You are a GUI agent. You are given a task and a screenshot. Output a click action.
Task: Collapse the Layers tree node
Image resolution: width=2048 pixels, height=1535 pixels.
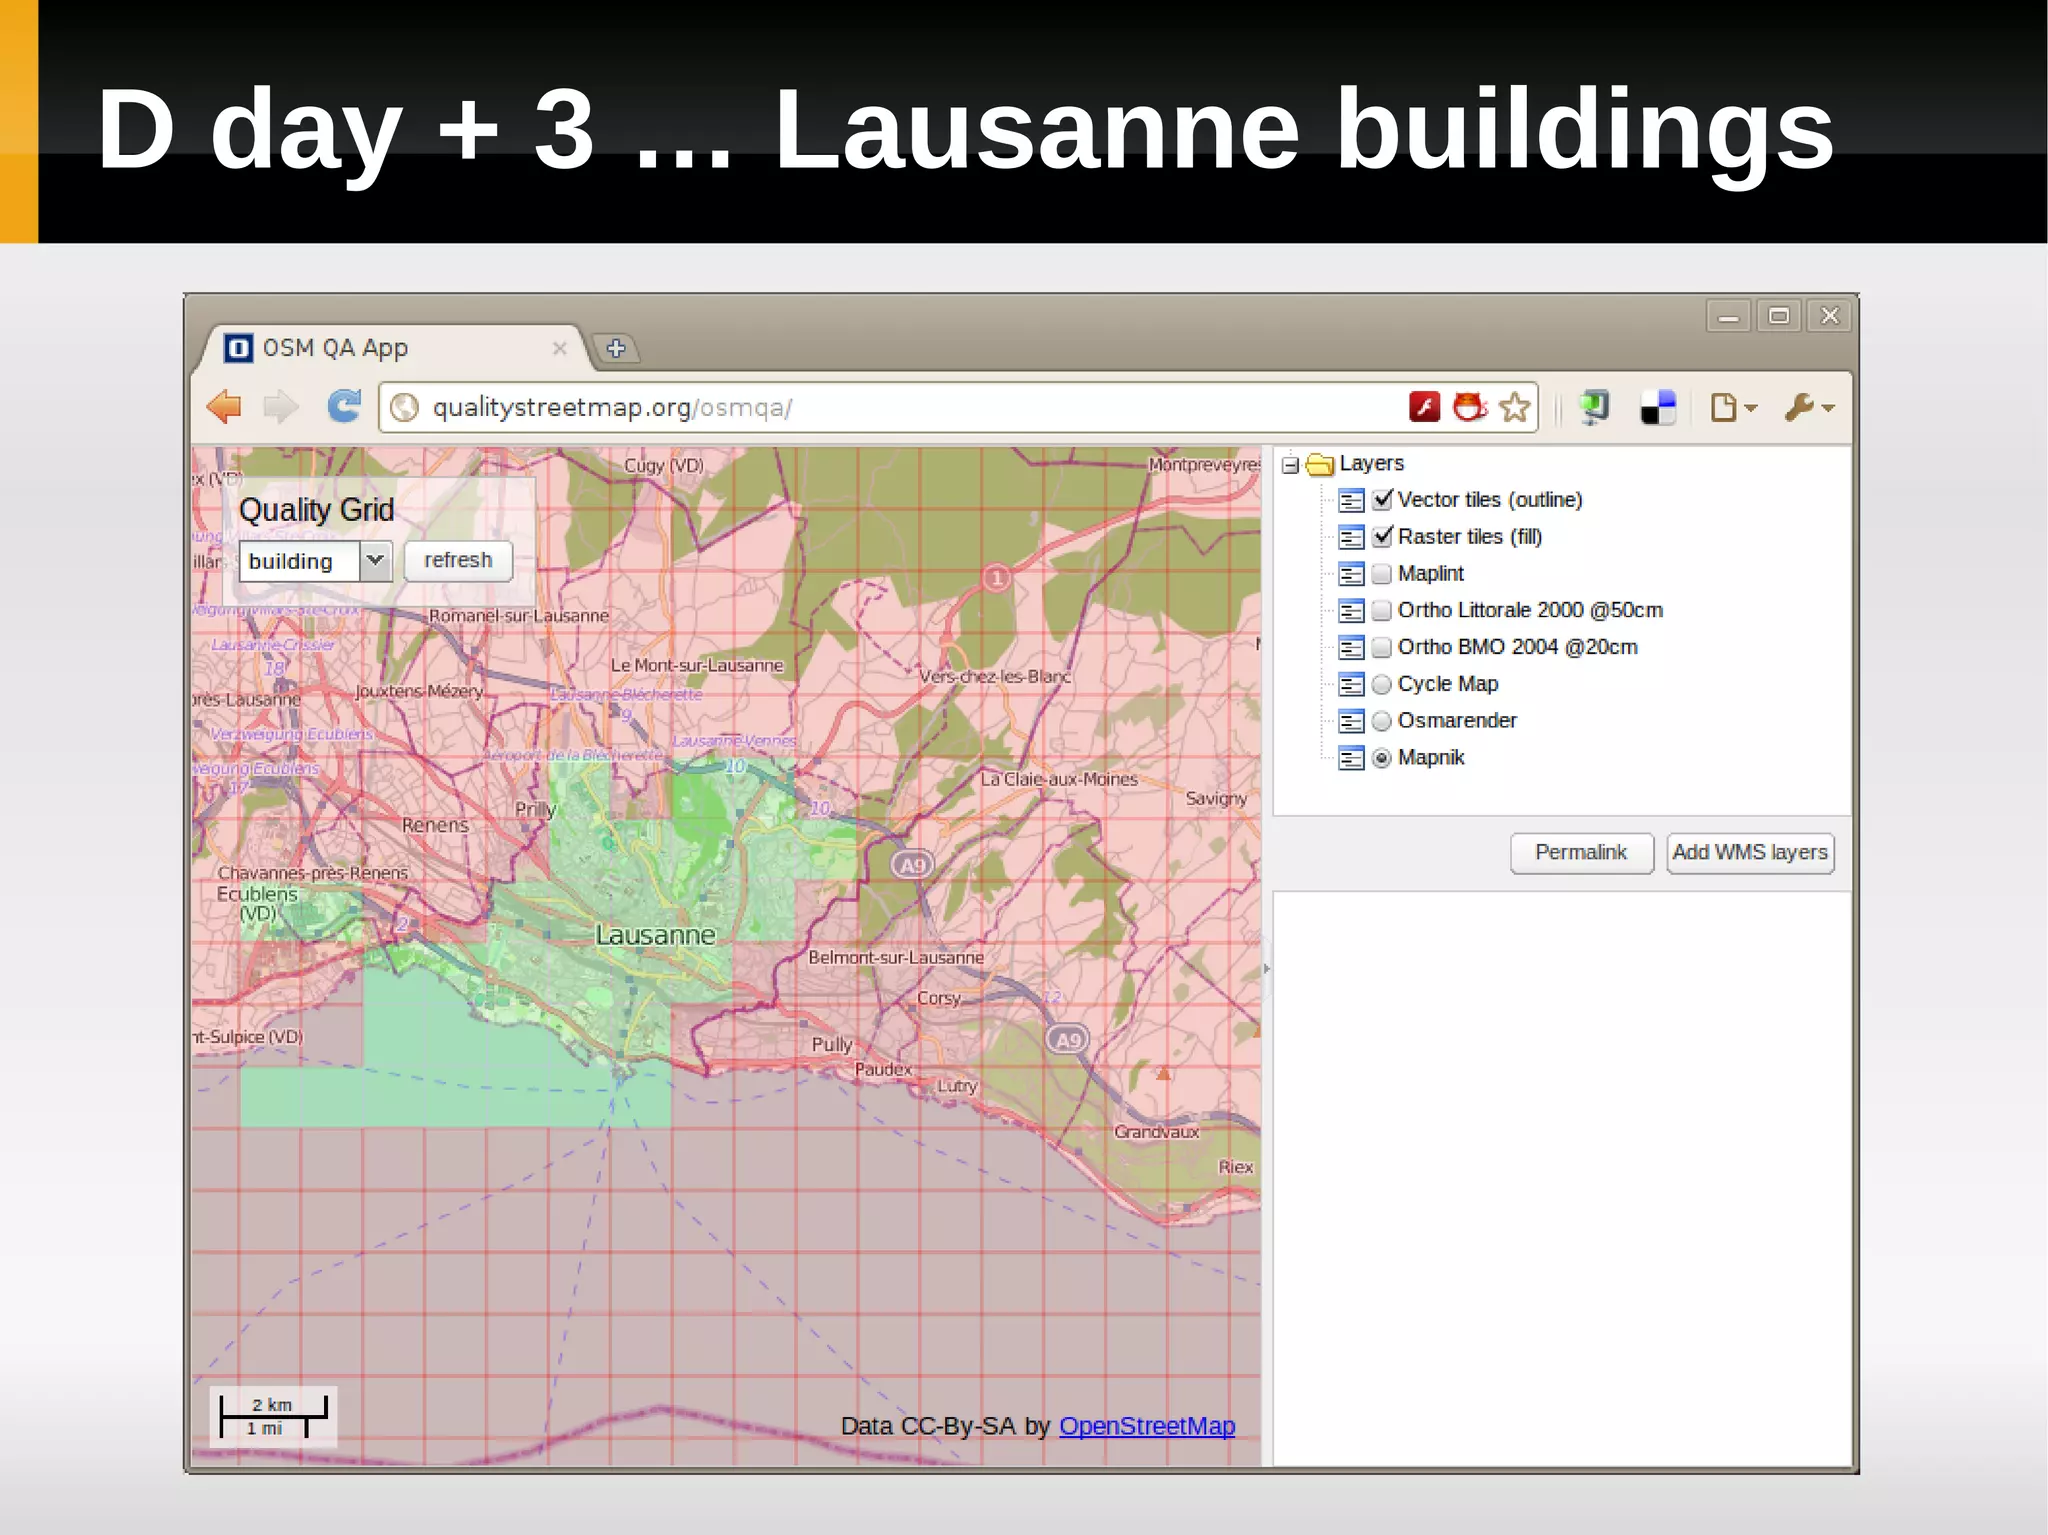click(1290, 465)
